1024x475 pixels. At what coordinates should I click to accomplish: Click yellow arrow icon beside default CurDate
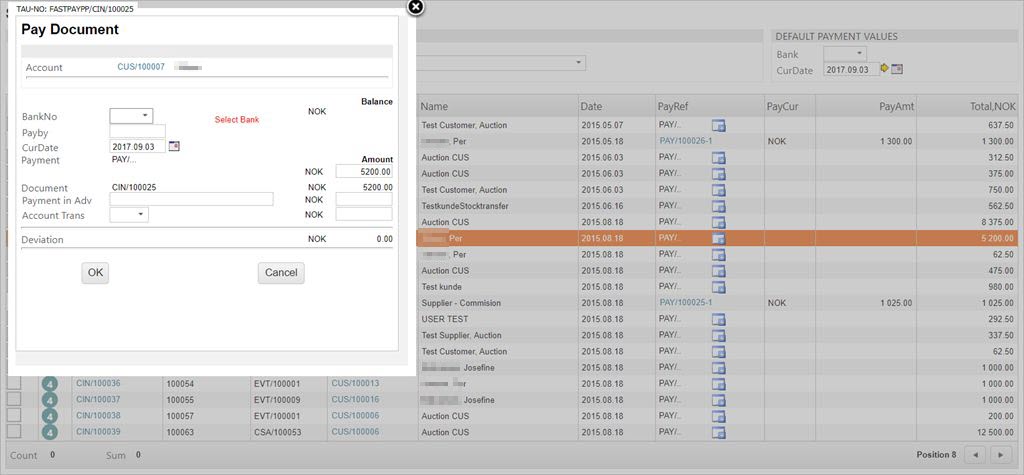pyautogui.click(x=884, y=69)
